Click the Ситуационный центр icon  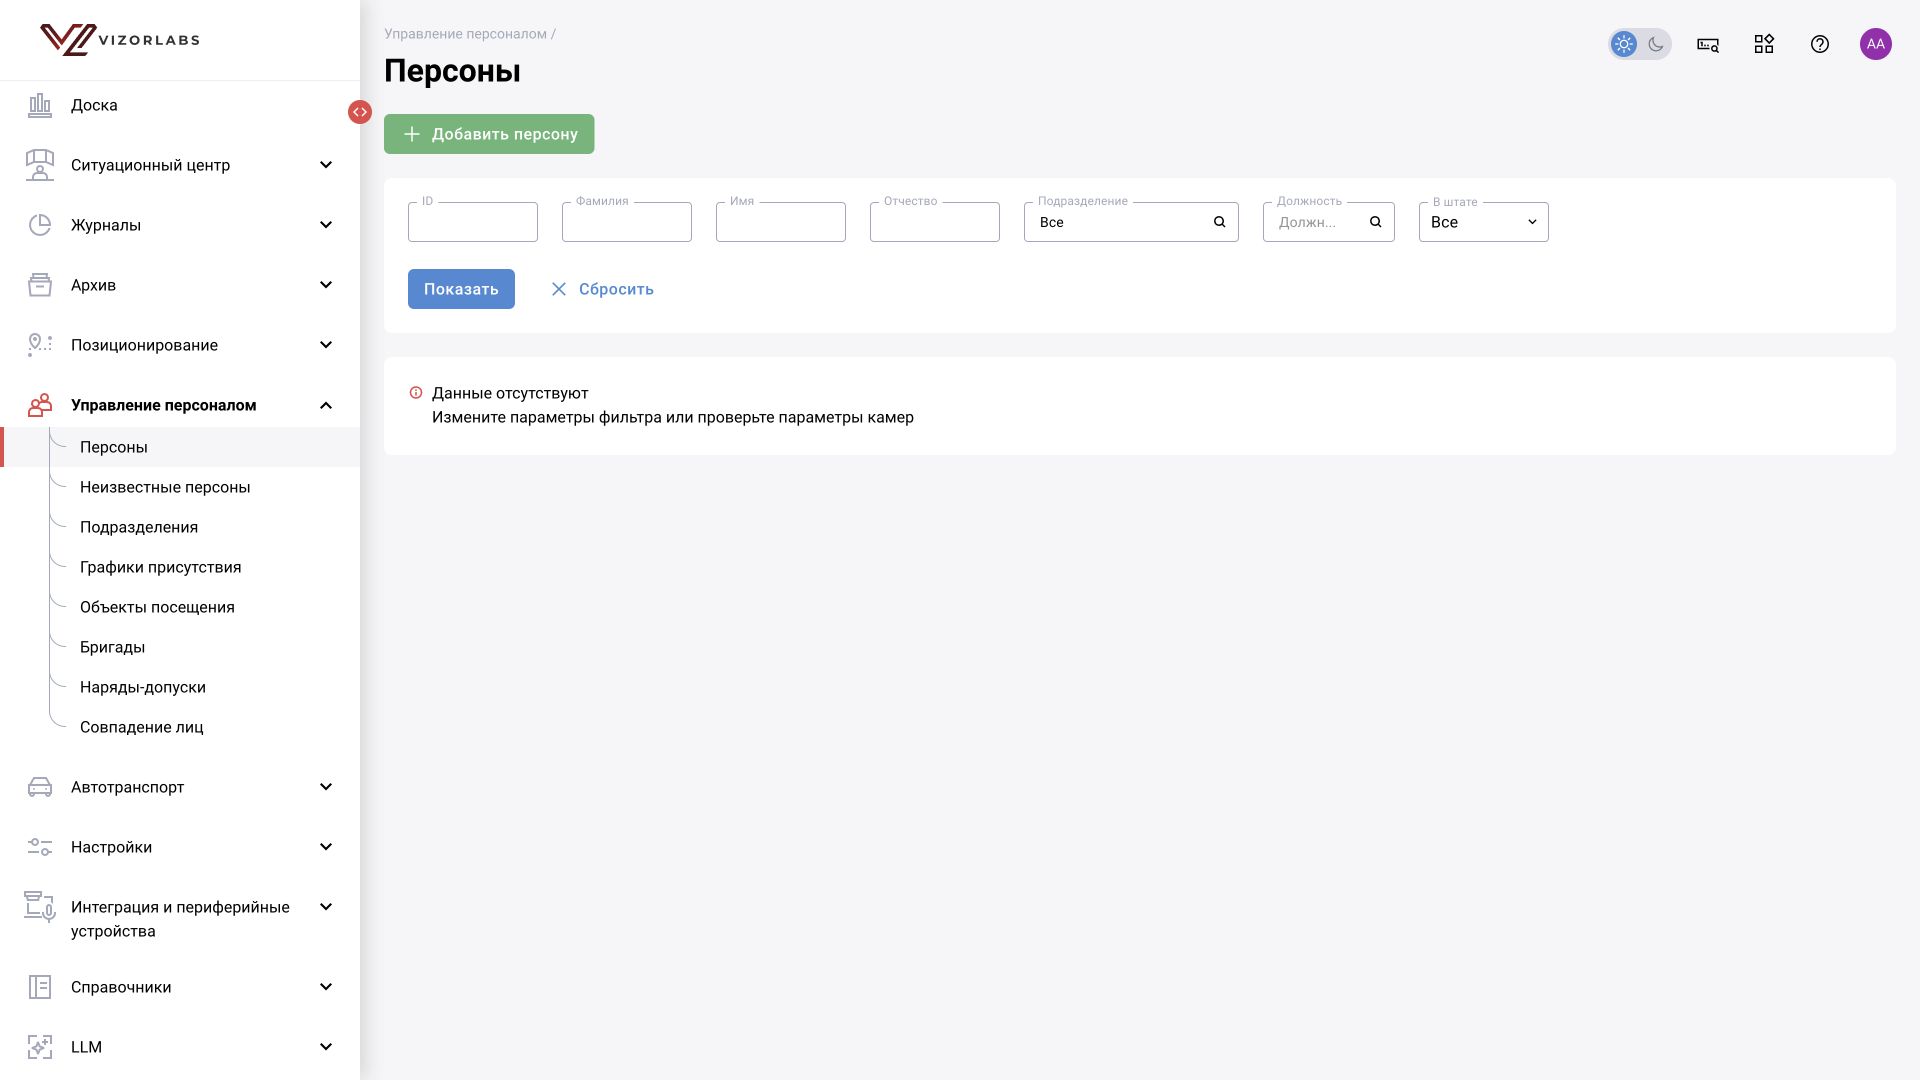(40, 165)
